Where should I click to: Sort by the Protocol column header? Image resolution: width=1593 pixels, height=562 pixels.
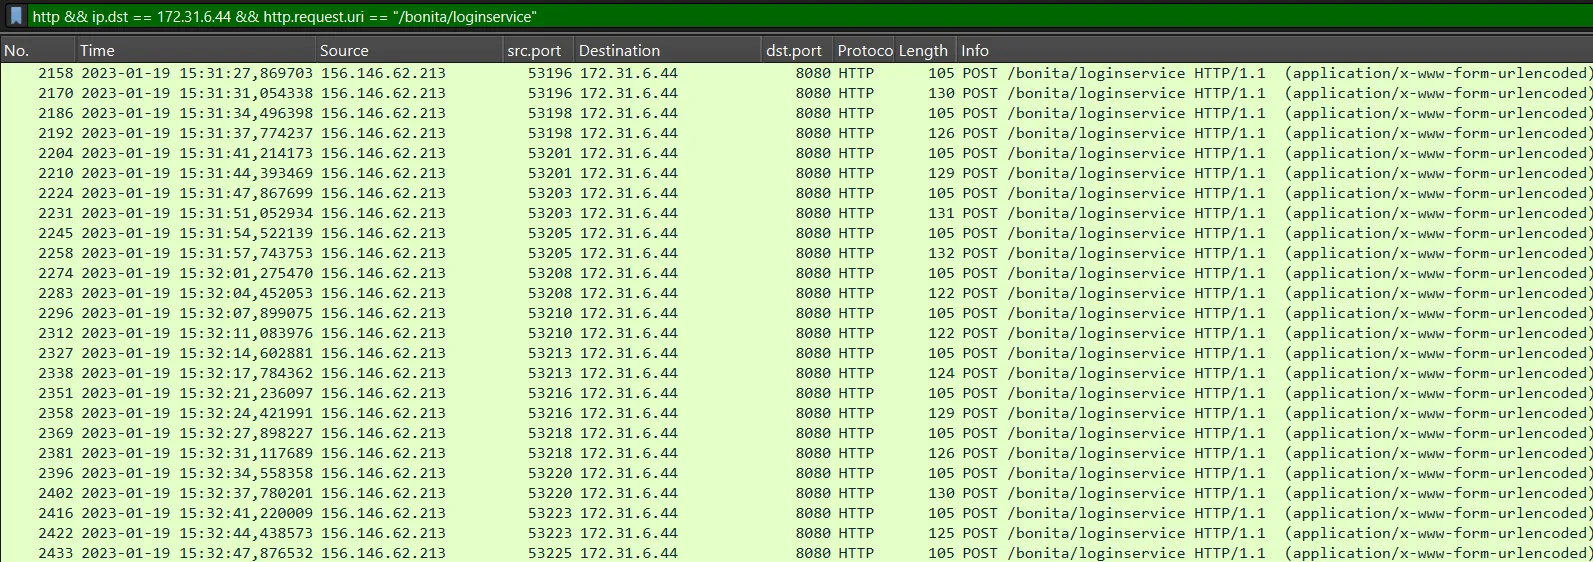(865, 50)
